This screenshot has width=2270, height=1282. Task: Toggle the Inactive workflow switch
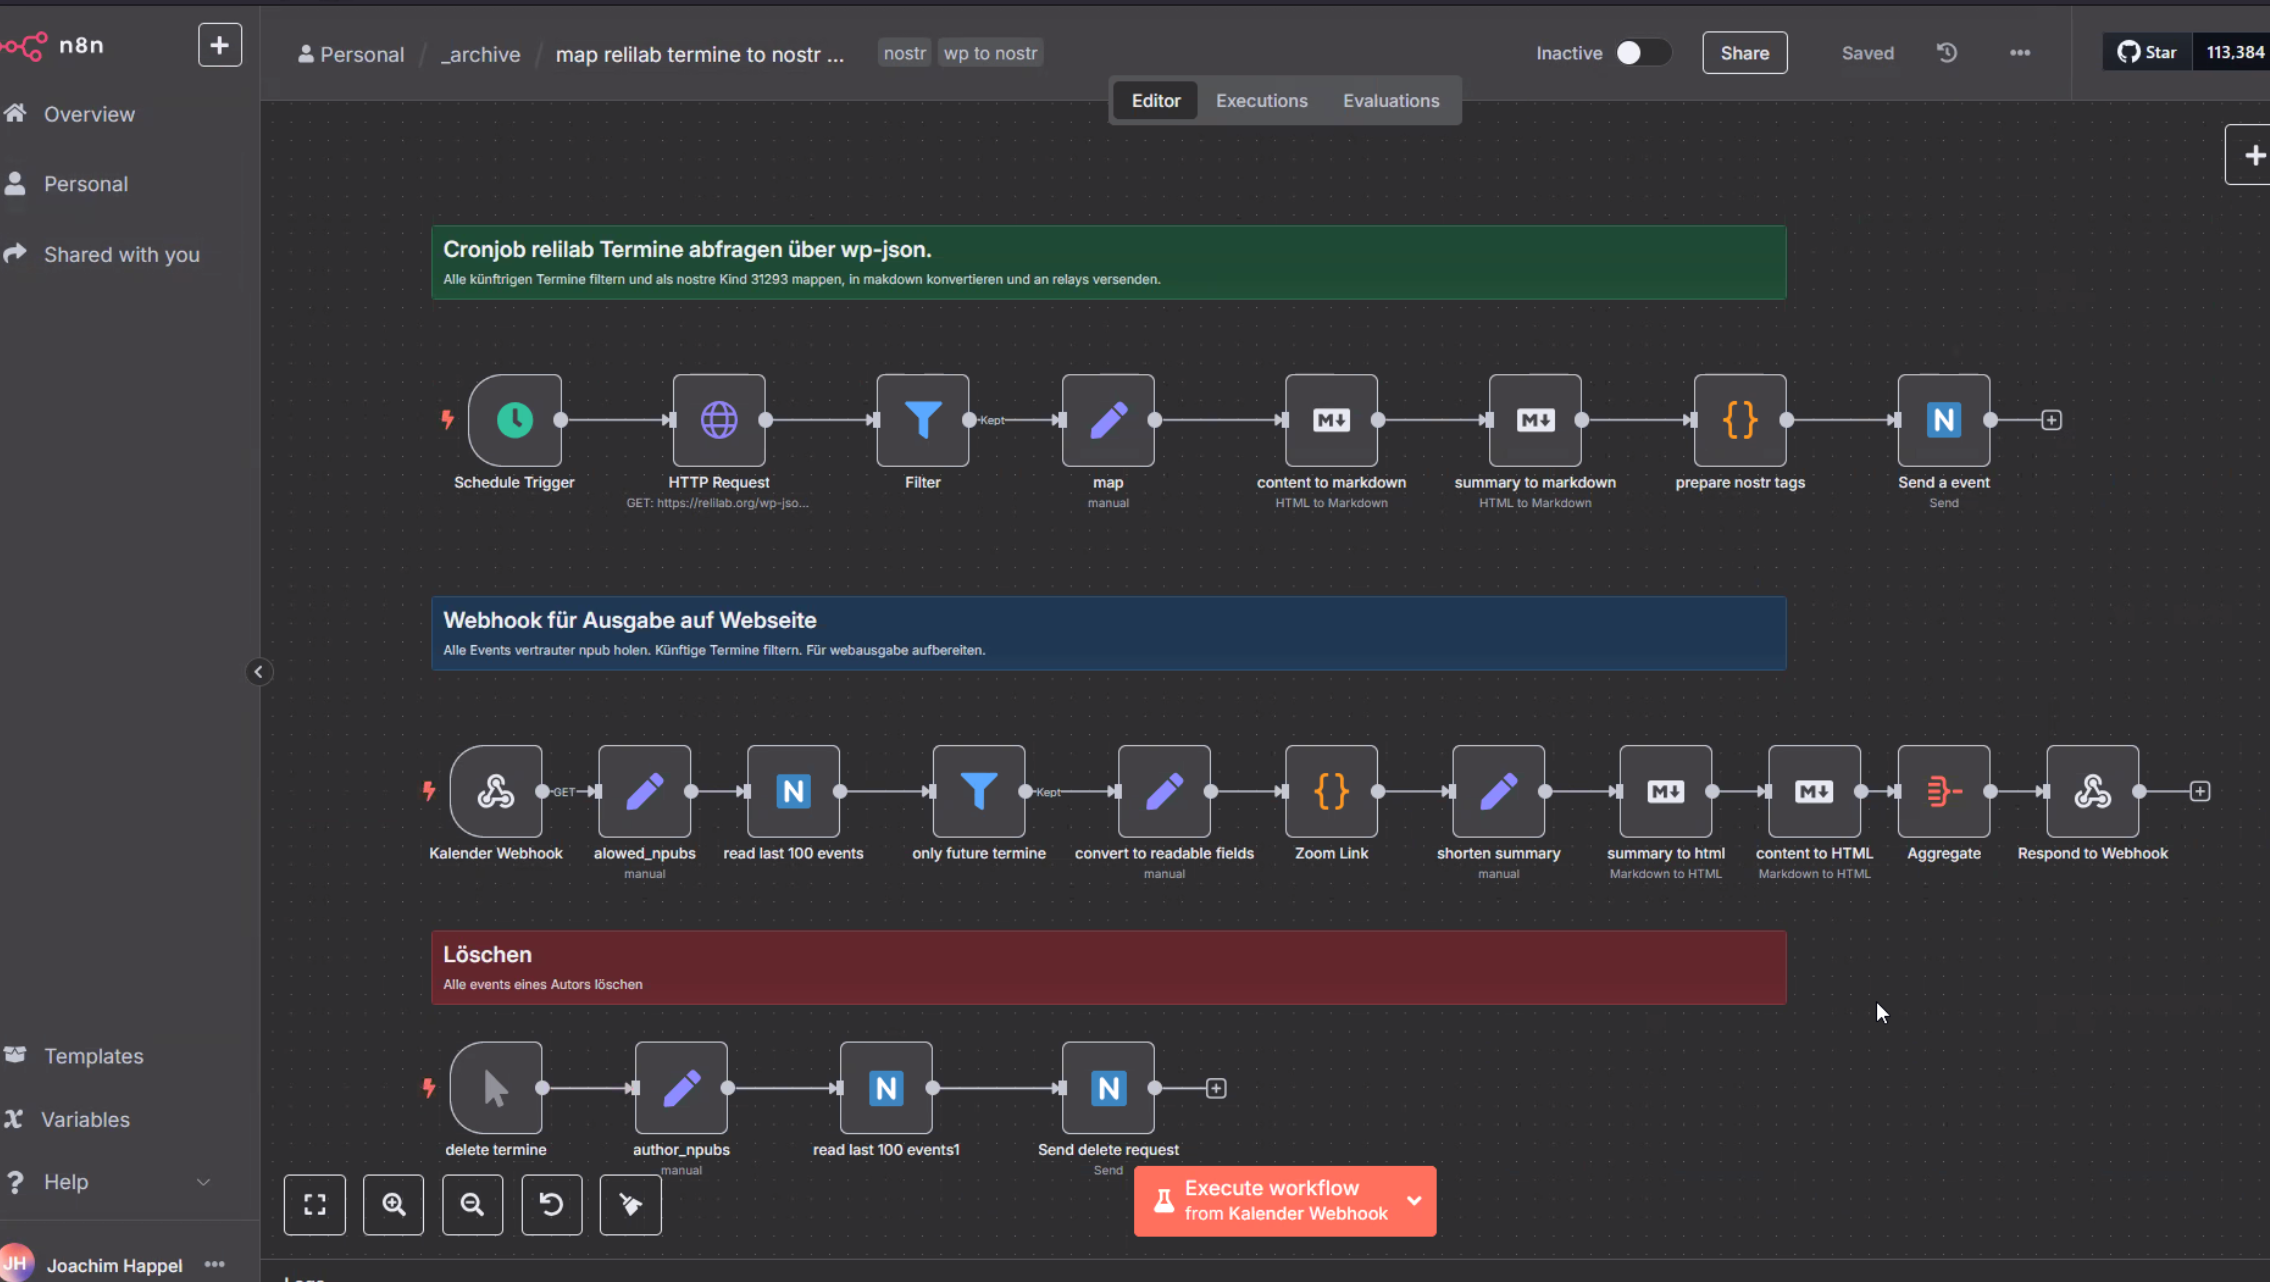coord(1641,53)
